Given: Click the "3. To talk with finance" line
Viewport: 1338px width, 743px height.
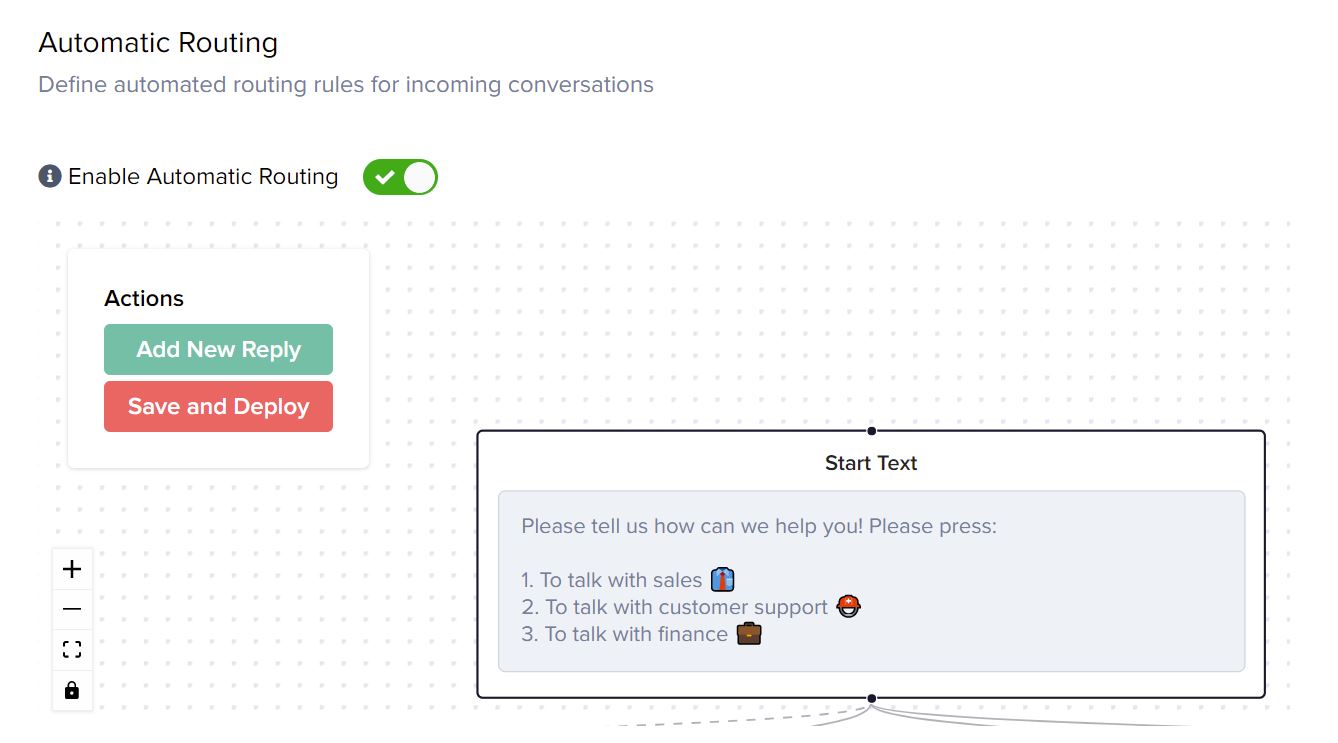Looking at the screenshot, I should pos(624,634).
